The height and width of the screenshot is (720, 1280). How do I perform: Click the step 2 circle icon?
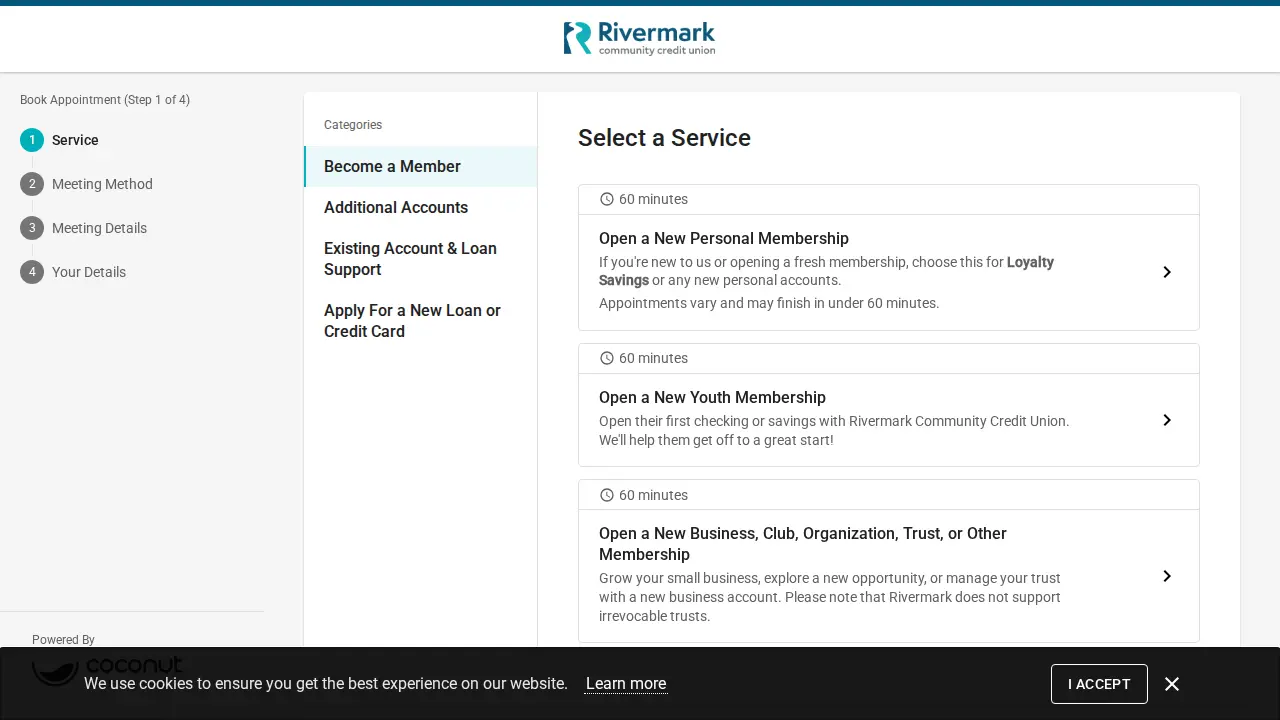tap(32, 184)
